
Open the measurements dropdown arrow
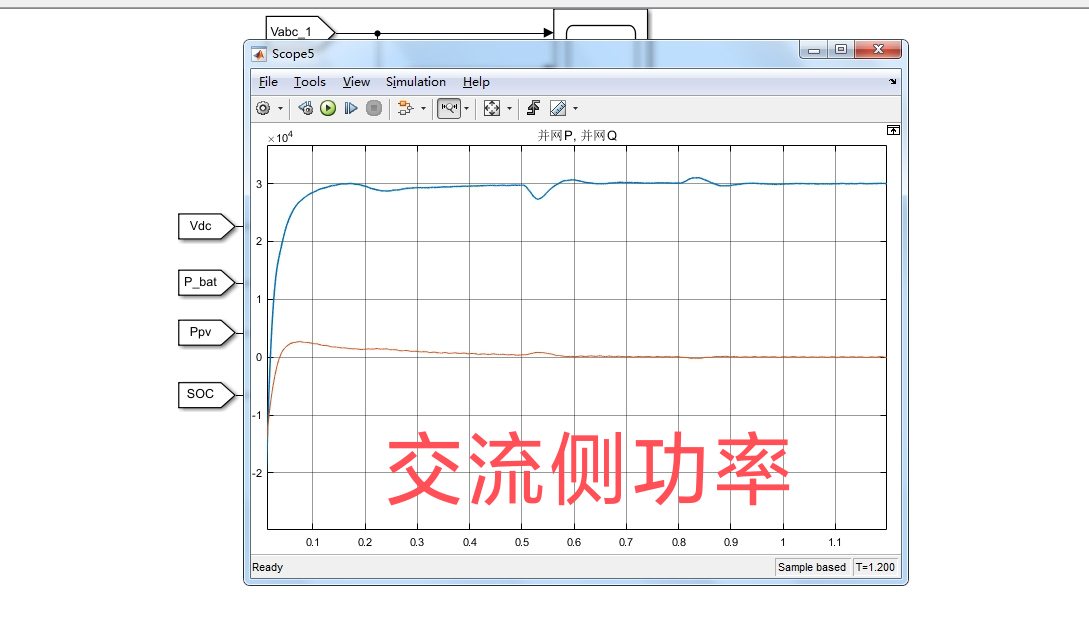click(575, 108)
